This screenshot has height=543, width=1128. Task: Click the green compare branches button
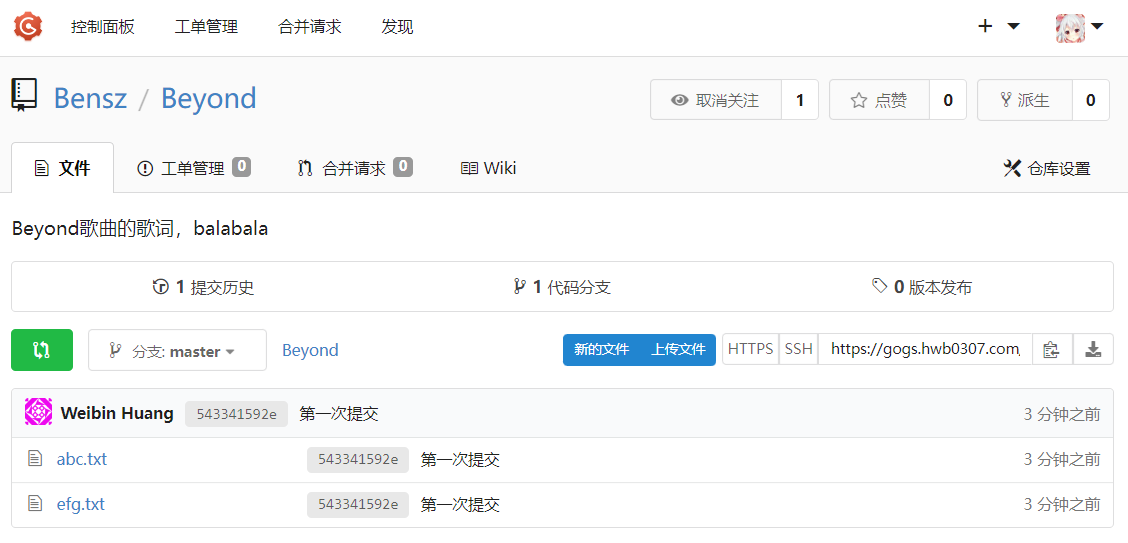[x=42, y=350]
